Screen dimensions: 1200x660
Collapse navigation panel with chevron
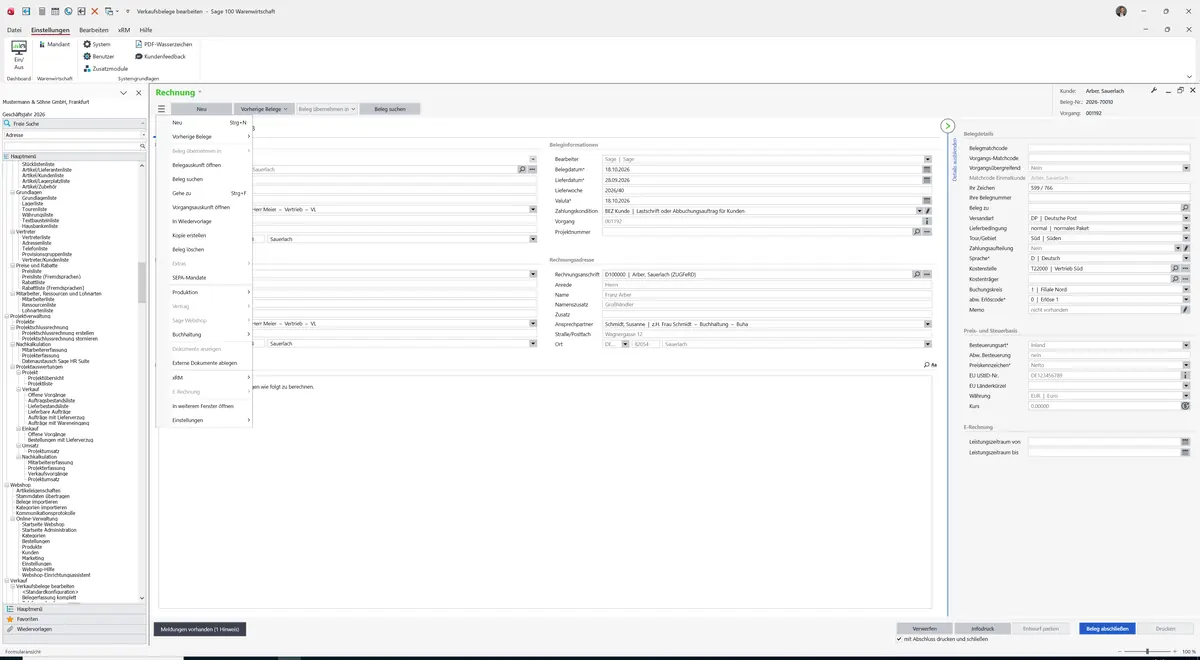click(x=124, y=93)
